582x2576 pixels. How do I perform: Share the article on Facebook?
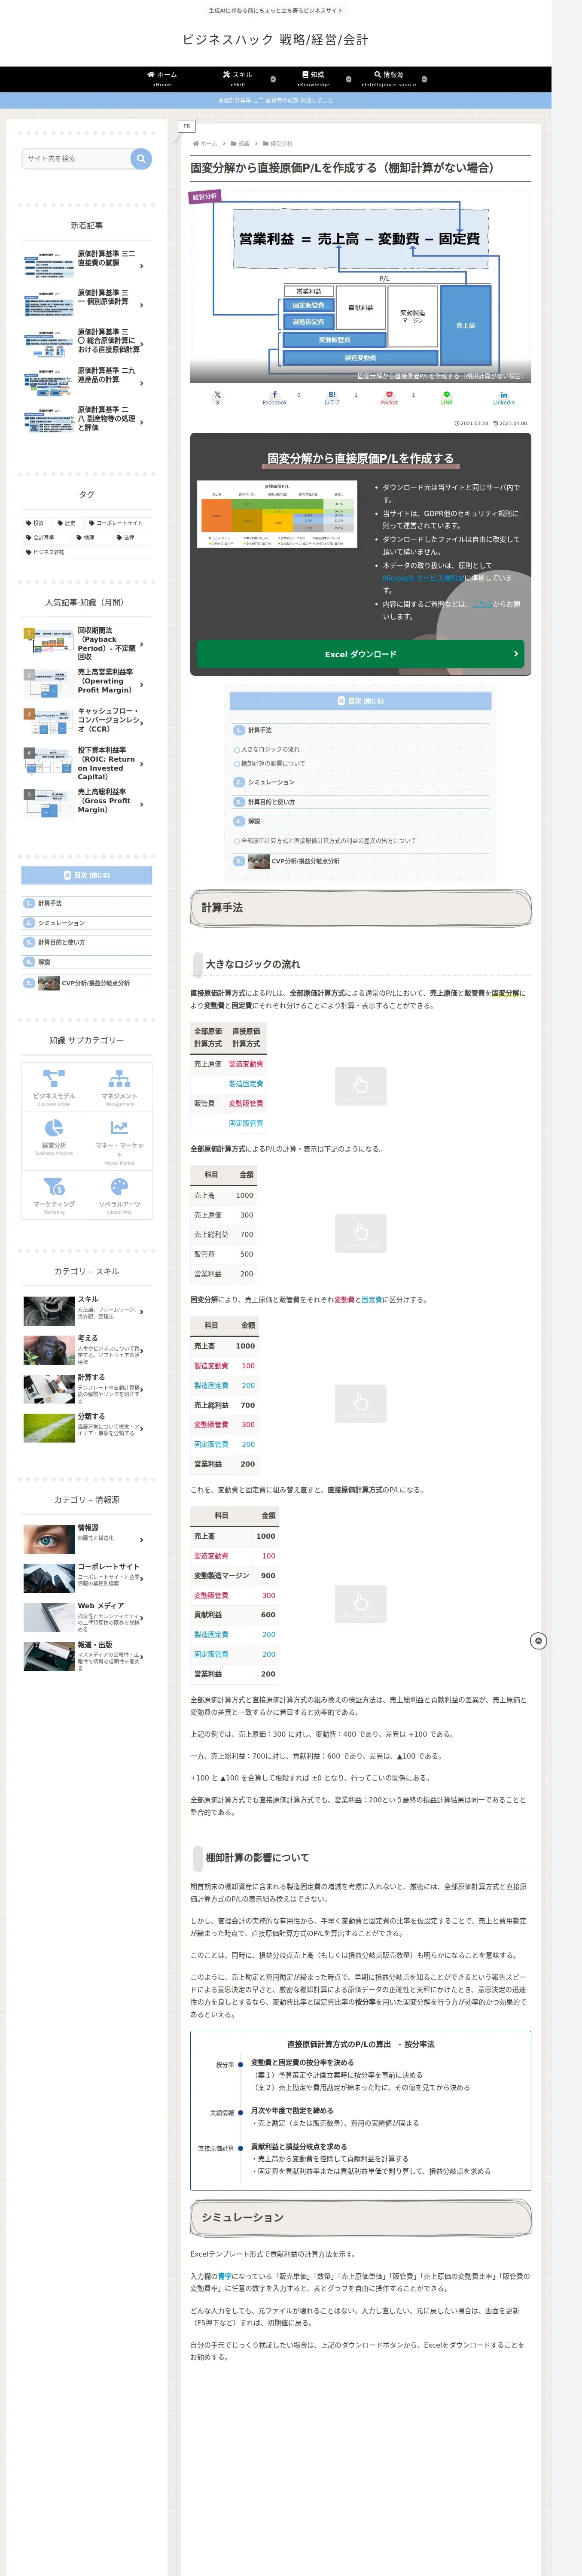[x=275, y=397]
